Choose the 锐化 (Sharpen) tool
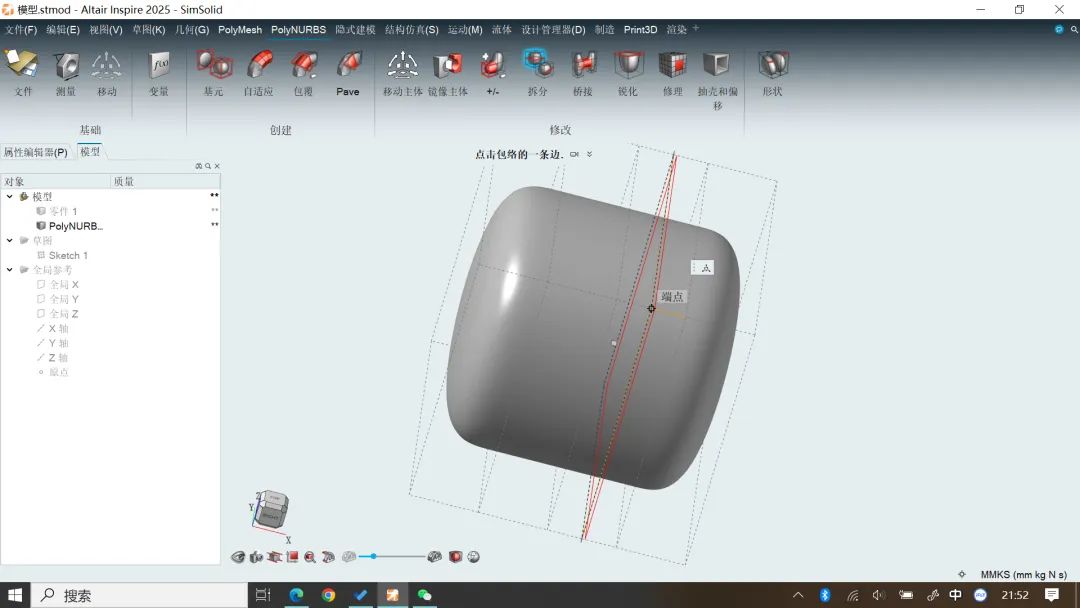1080x608 pixels. click(x=627, y=67)
